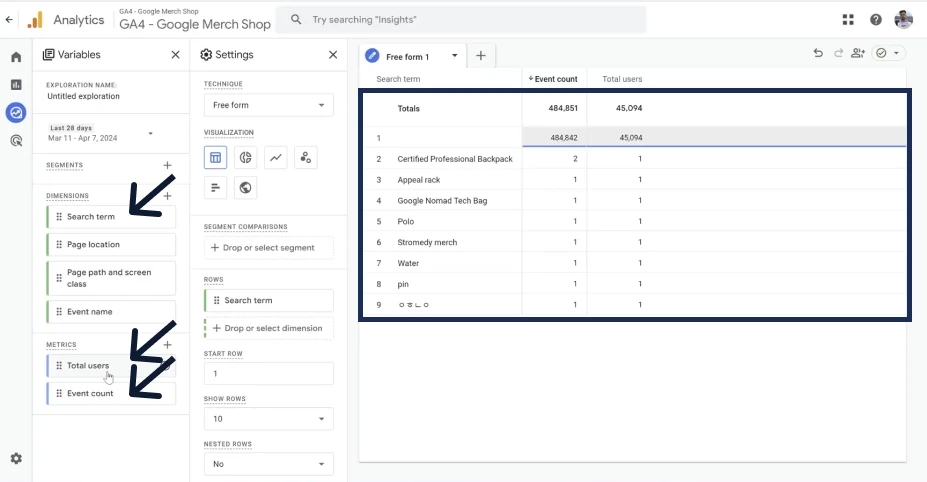The width and height of the screenshot is (927, 482).
Task: Click the Stromedy merch row
Action: click(x=633, y=242)
